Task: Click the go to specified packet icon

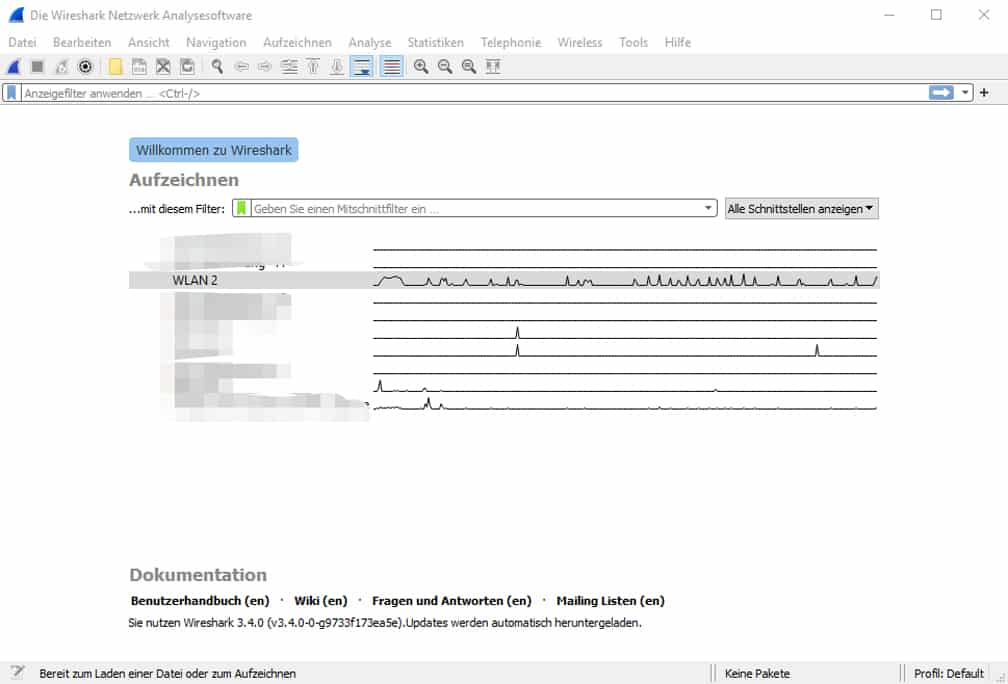Action: click(x=289, y=66)
